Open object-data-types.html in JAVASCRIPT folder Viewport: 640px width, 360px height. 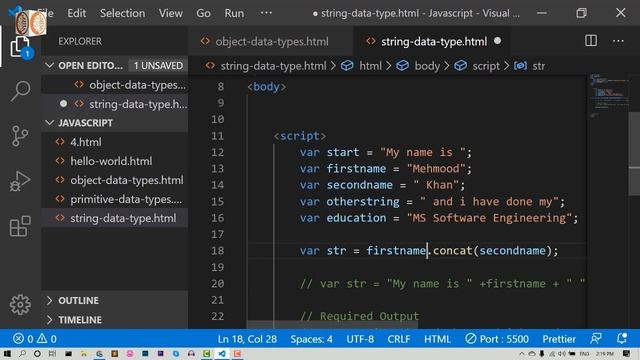pyautogui.click(x=114, y=180)
